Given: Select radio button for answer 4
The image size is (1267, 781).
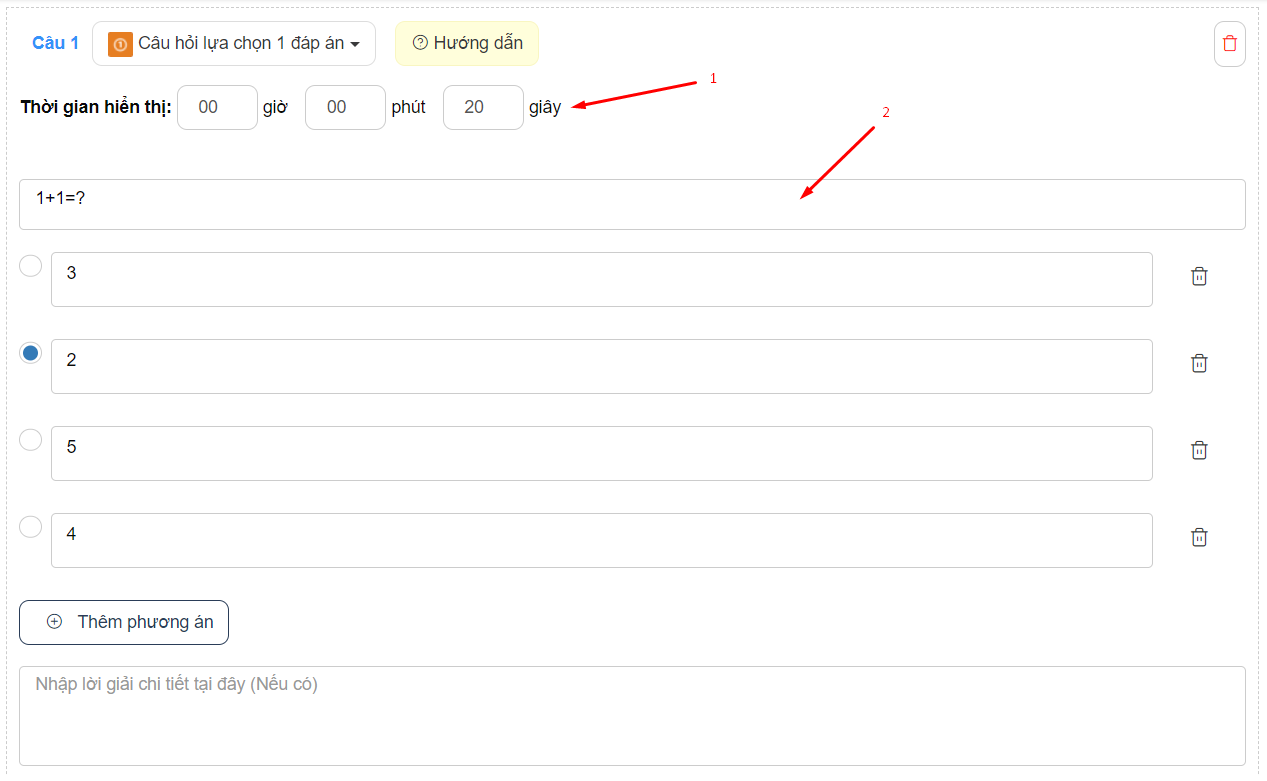Looking at the screenshot, I should point(31,527).
